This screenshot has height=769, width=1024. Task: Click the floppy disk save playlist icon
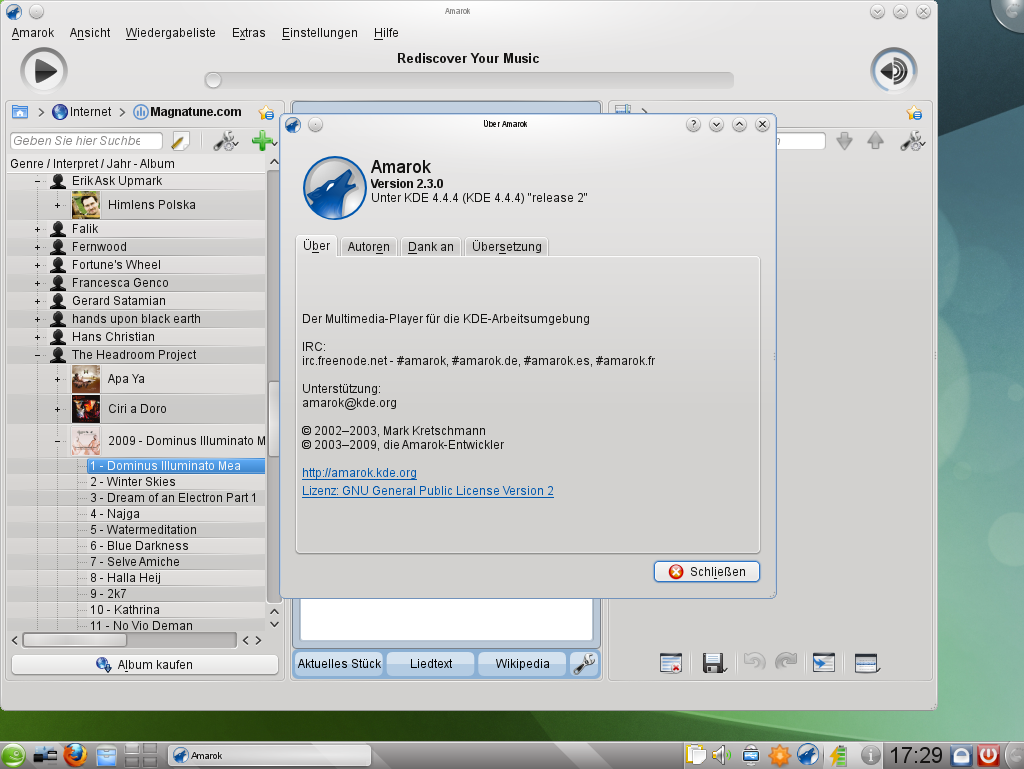click(x=713, y=663)
